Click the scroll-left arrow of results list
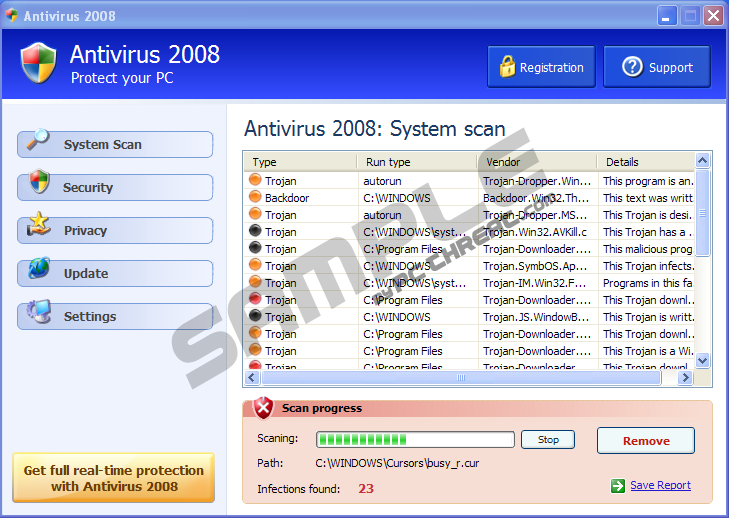 click(252, 378)
